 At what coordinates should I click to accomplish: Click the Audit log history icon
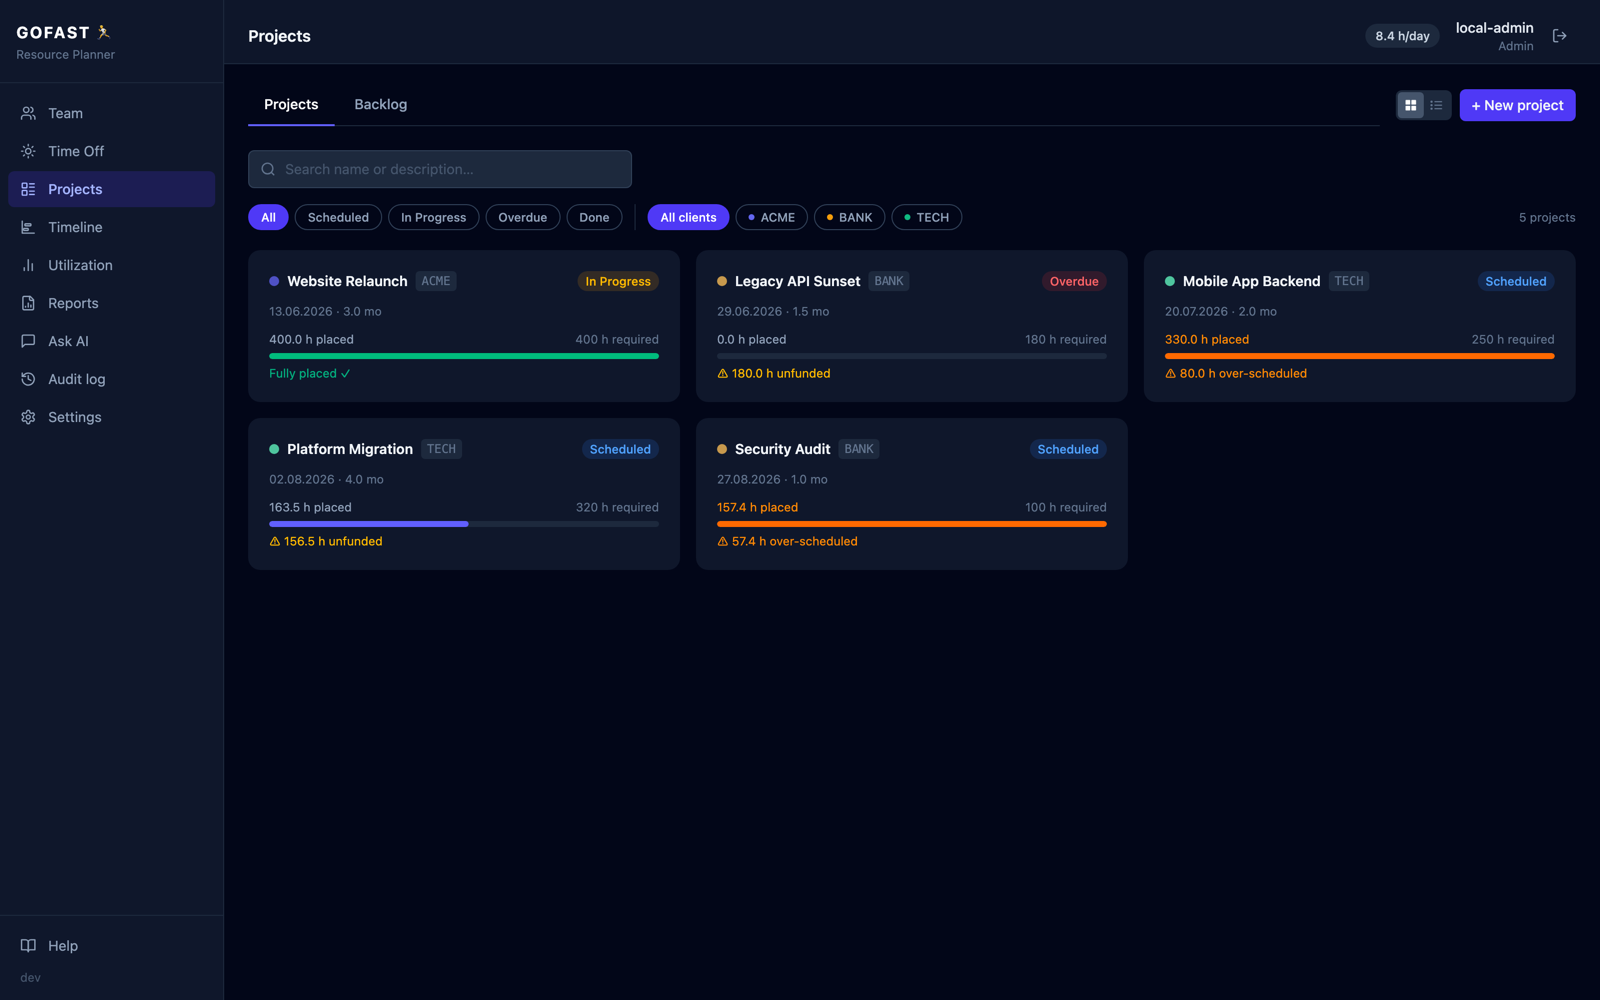tap(28, 379)
